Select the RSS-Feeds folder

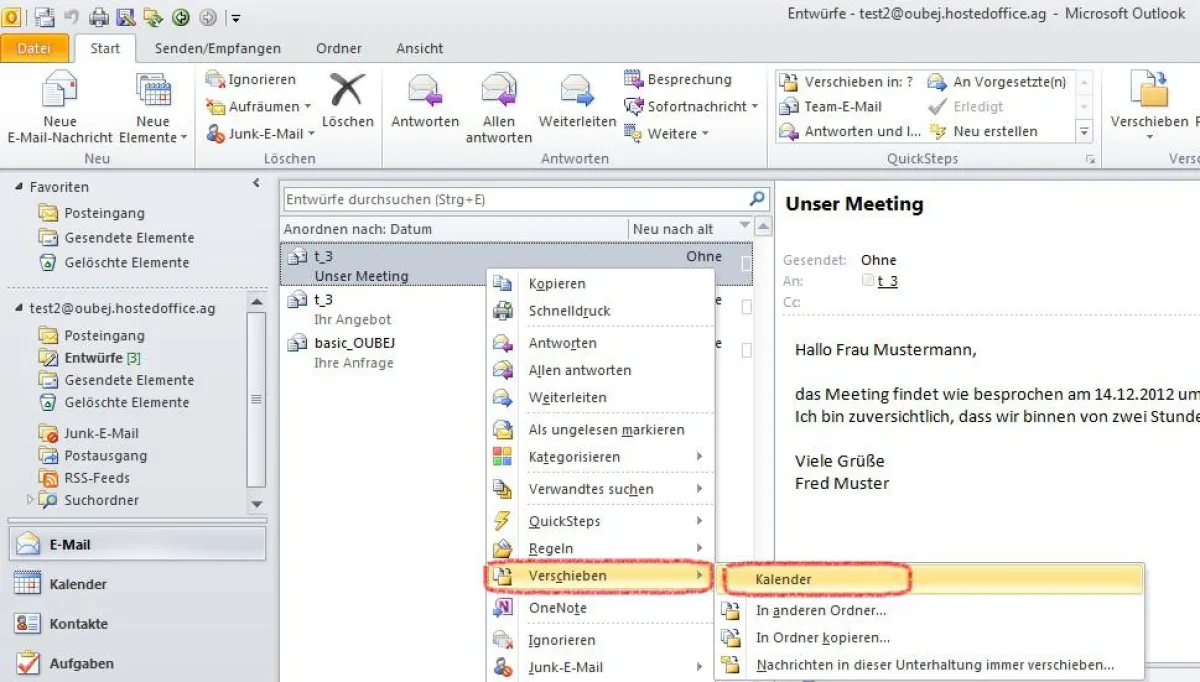[97, 478]
